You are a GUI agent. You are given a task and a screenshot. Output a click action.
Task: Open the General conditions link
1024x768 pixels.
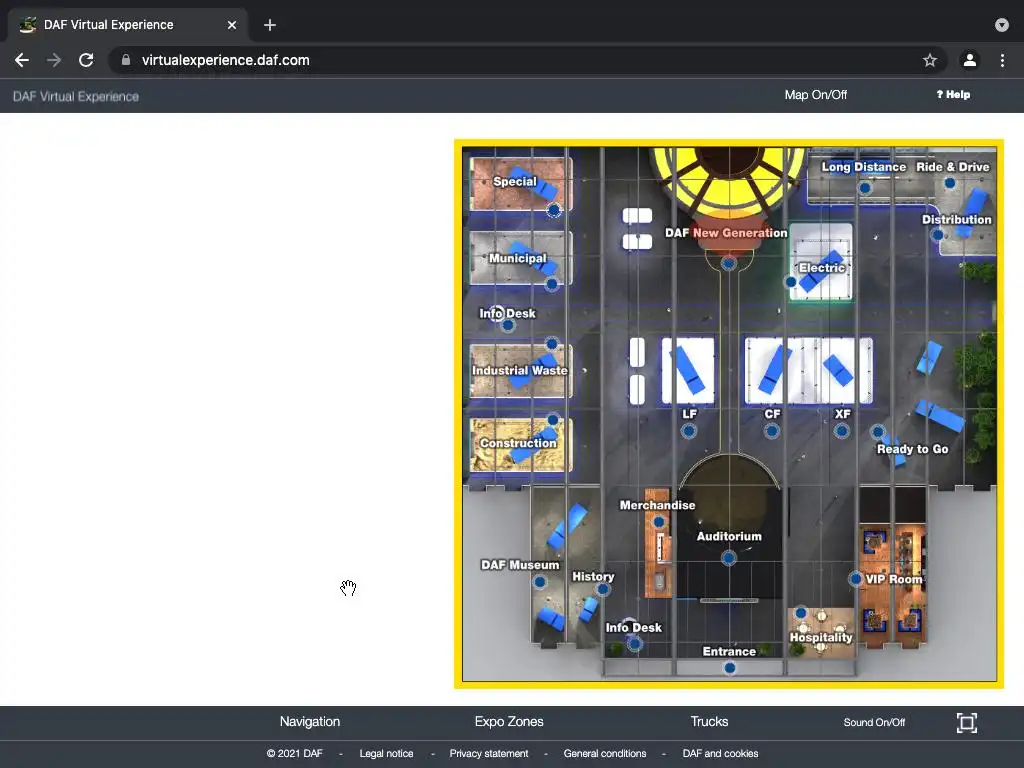(x=605, y=754)
